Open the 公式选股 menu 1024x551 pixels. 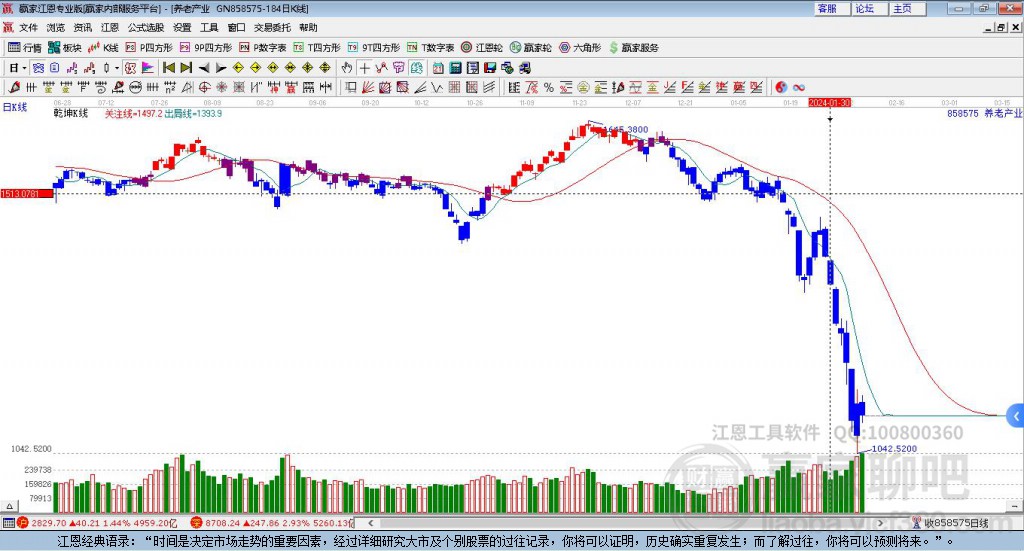146,27
